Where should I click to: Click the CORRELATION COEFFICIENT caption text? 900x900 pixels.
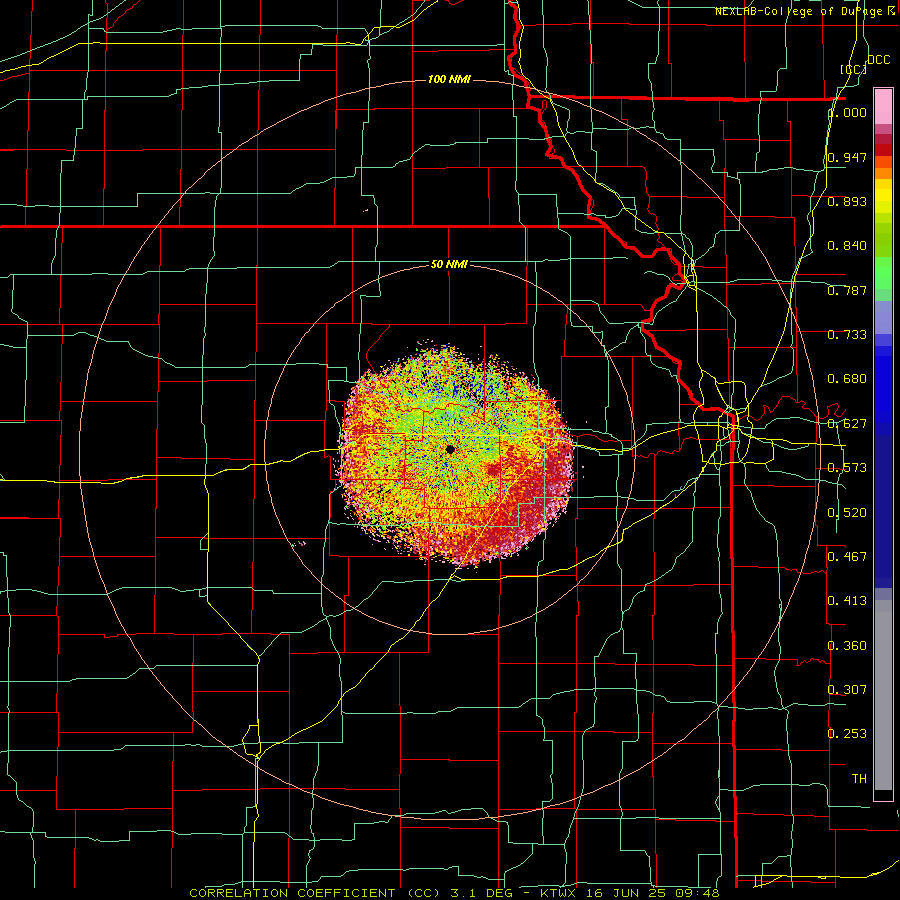(293, 893)
